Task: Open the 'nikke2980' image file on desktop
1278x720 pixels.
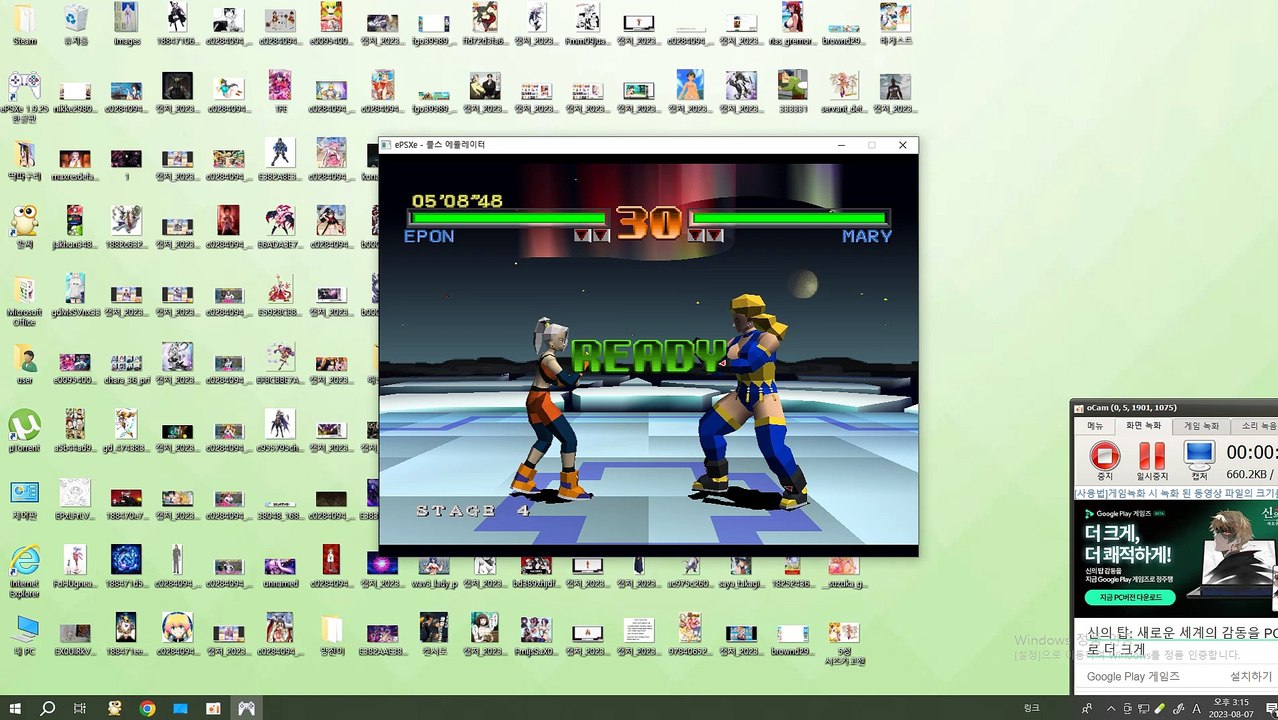Action: [x=75, y=97]
